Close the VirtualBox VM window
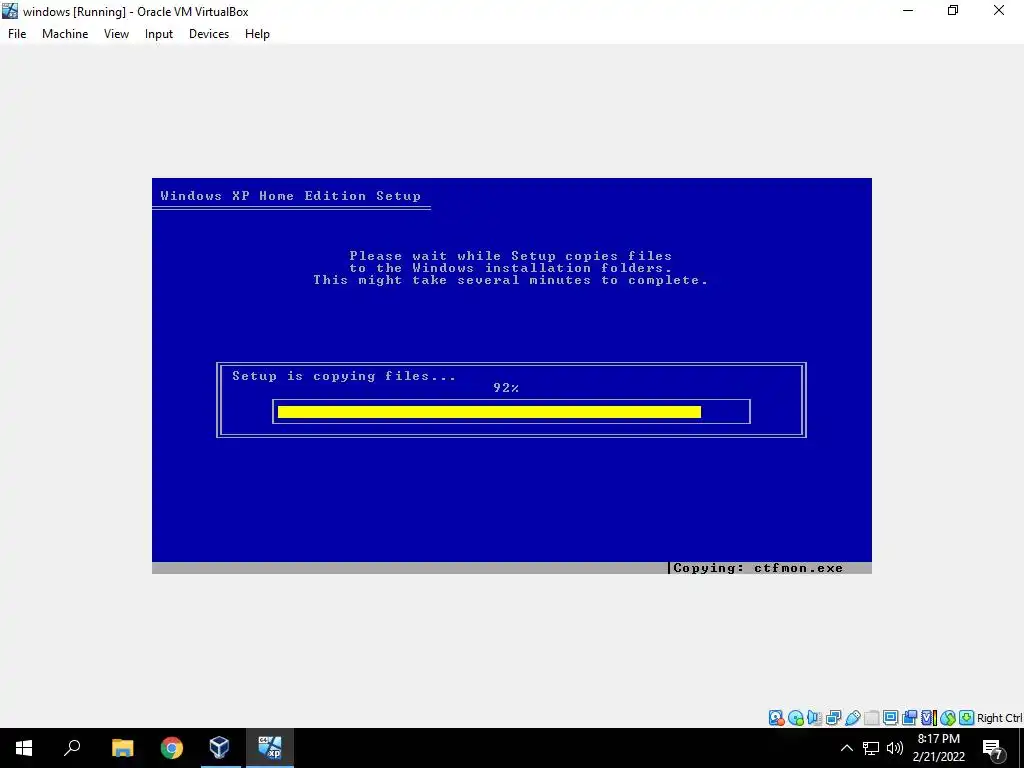This screenshot has height=768, width=1024. click(x=999, y=10)
